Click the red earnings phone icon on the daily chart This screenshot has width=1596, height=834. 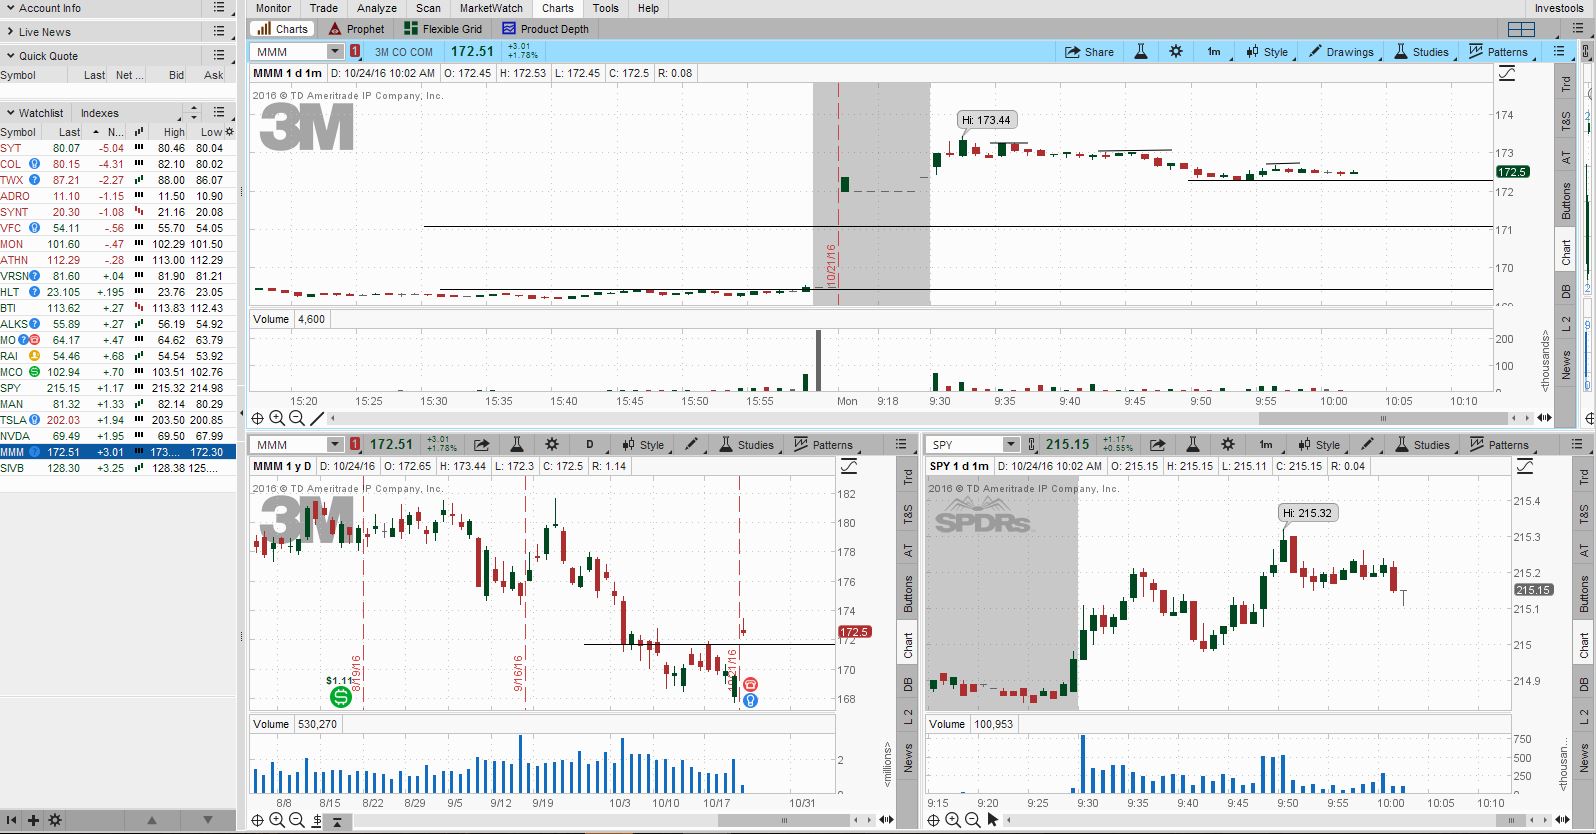pos(751,685)
